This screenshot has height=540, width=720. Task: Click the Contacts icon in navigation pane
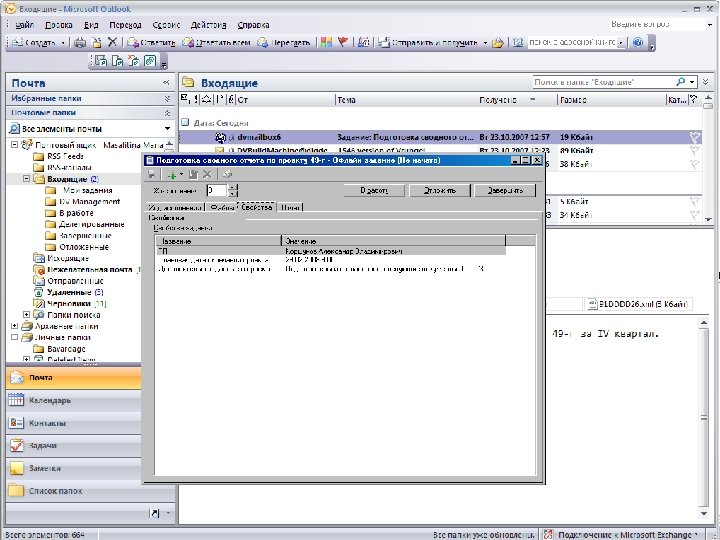(x=16, y=422)
